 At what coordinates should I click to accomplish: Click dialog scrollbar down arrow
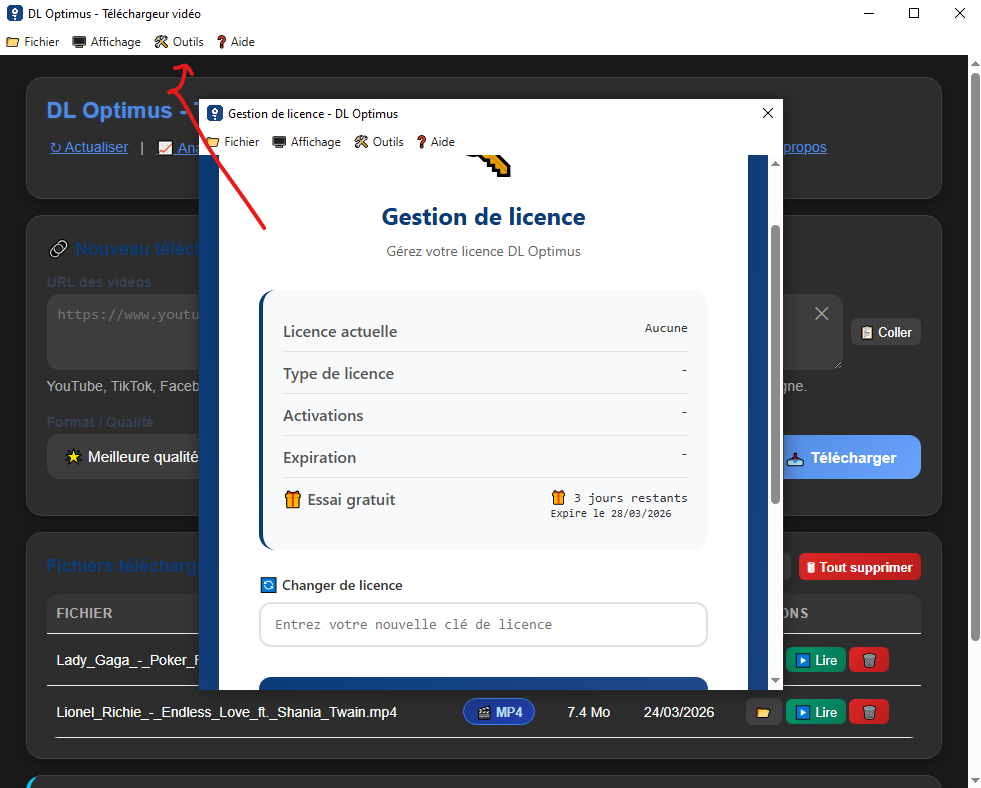775,680
